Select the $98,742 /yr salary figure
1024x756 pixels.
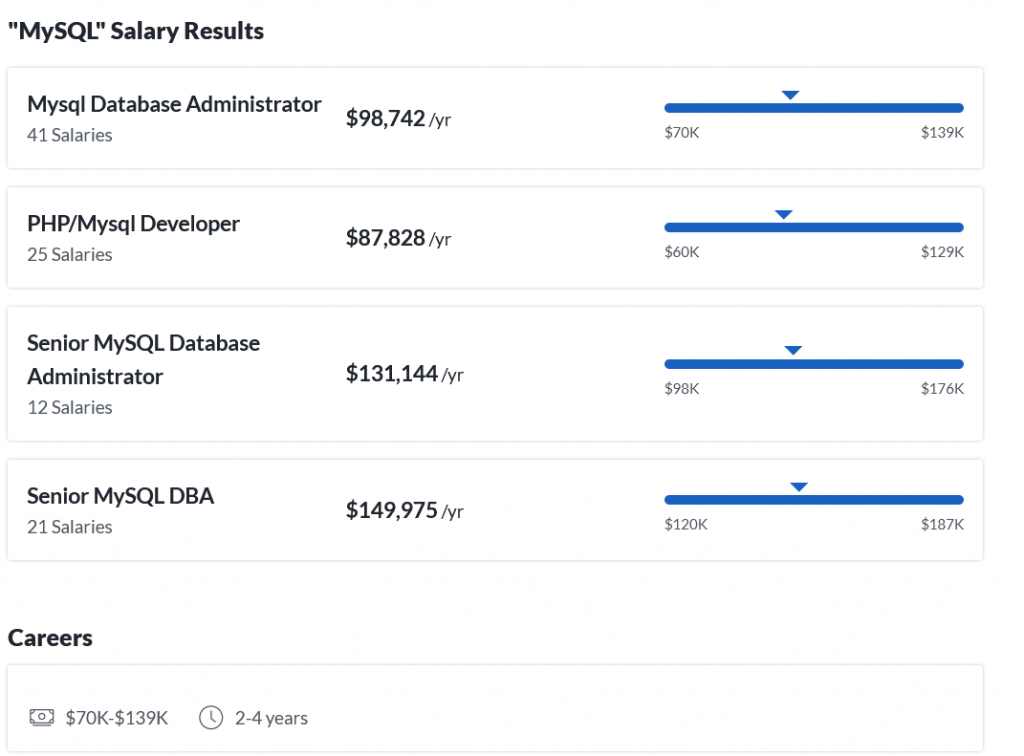398,119
